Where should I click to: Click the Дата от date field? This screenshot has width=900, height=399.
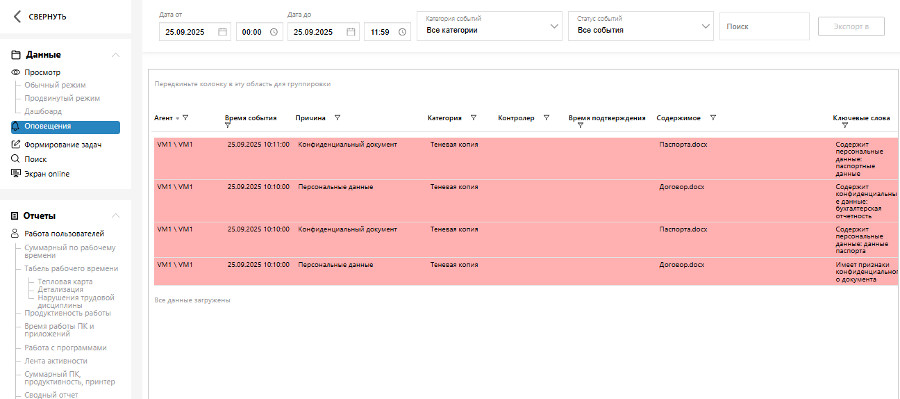coord(195,32)
